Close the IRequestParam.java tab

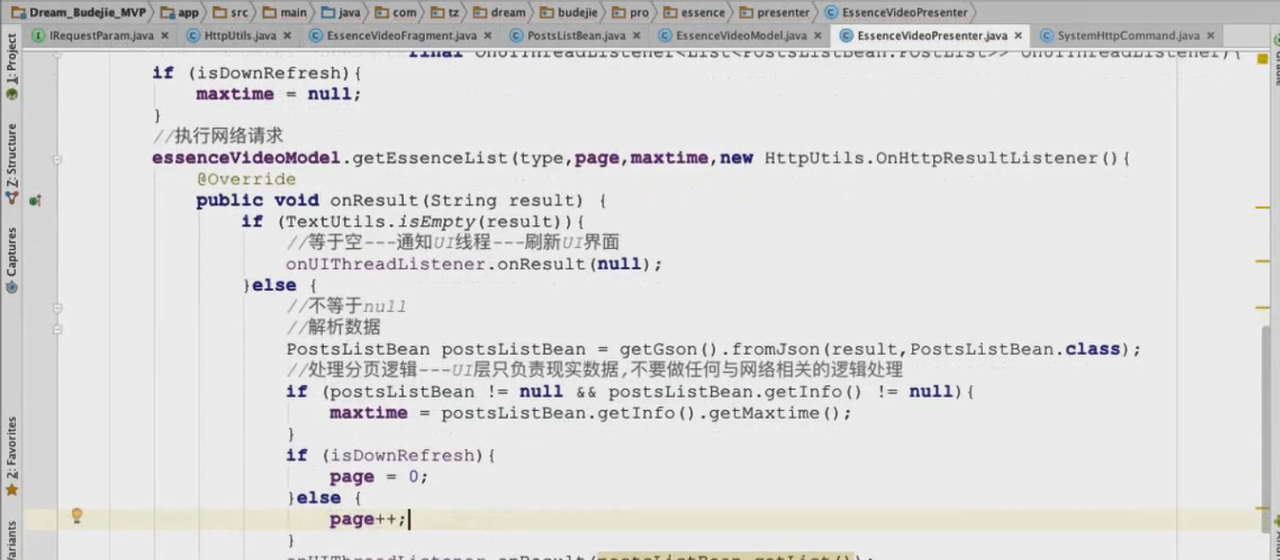pos(163,36)
